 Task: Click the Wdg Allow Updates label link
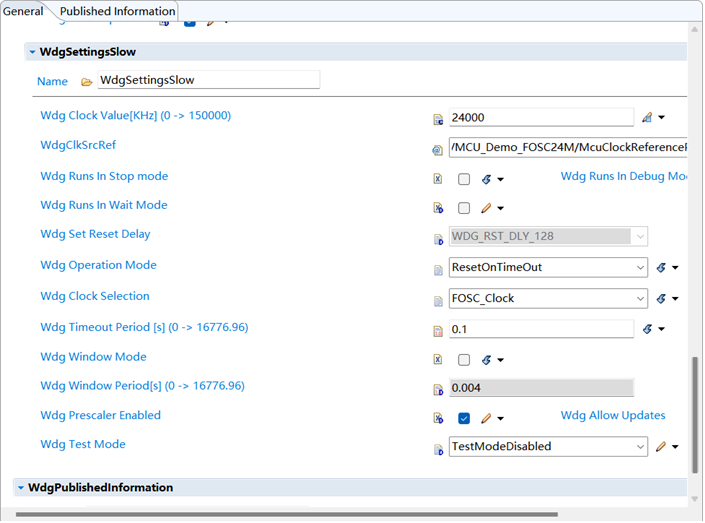pos(612,416)
